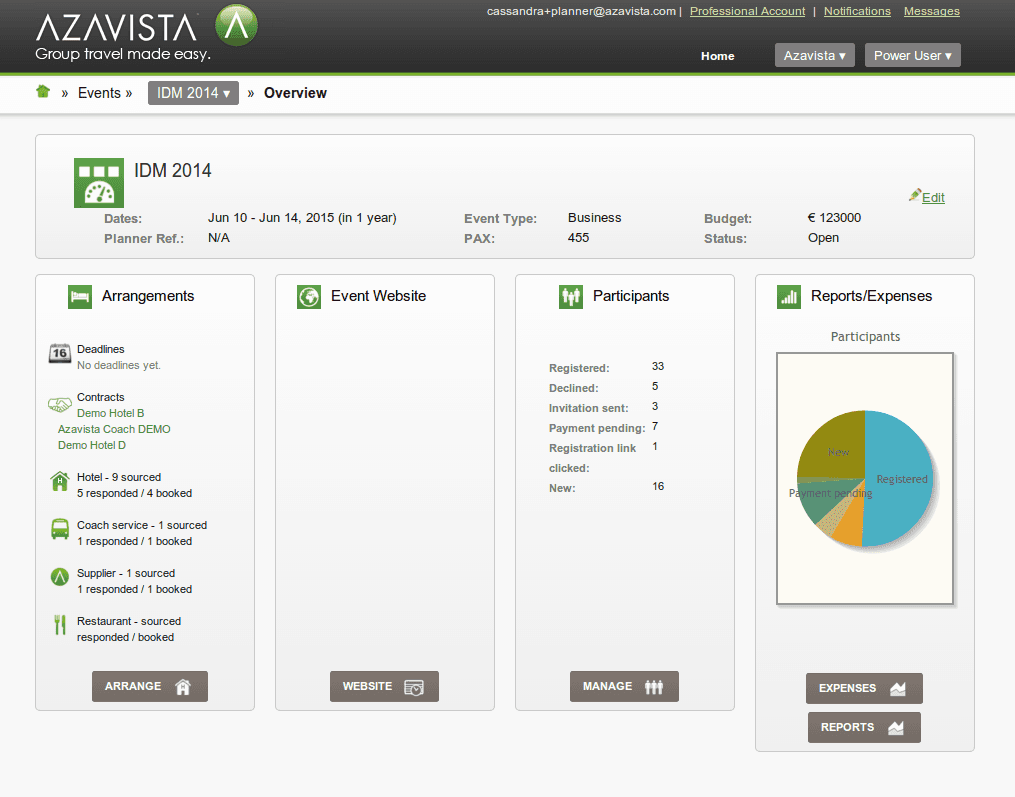Screen dimensions: 1015x797
Task: Click the New participants count 16
Action: pos(658,486)
